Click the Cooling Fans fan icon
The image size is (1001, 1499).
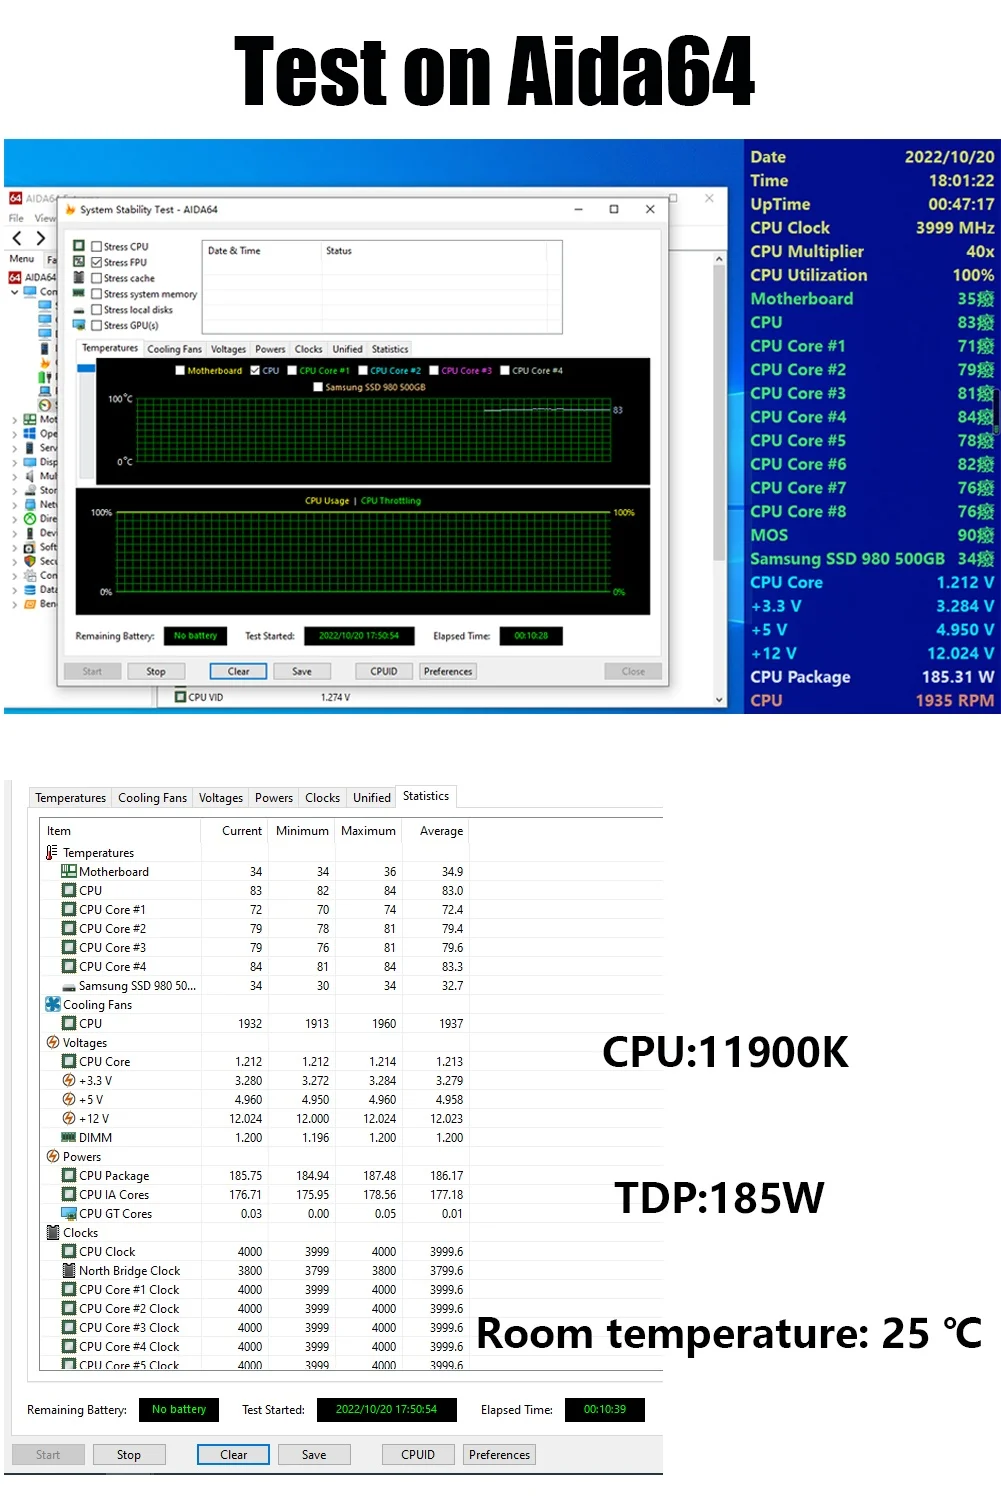(53, 1004)
